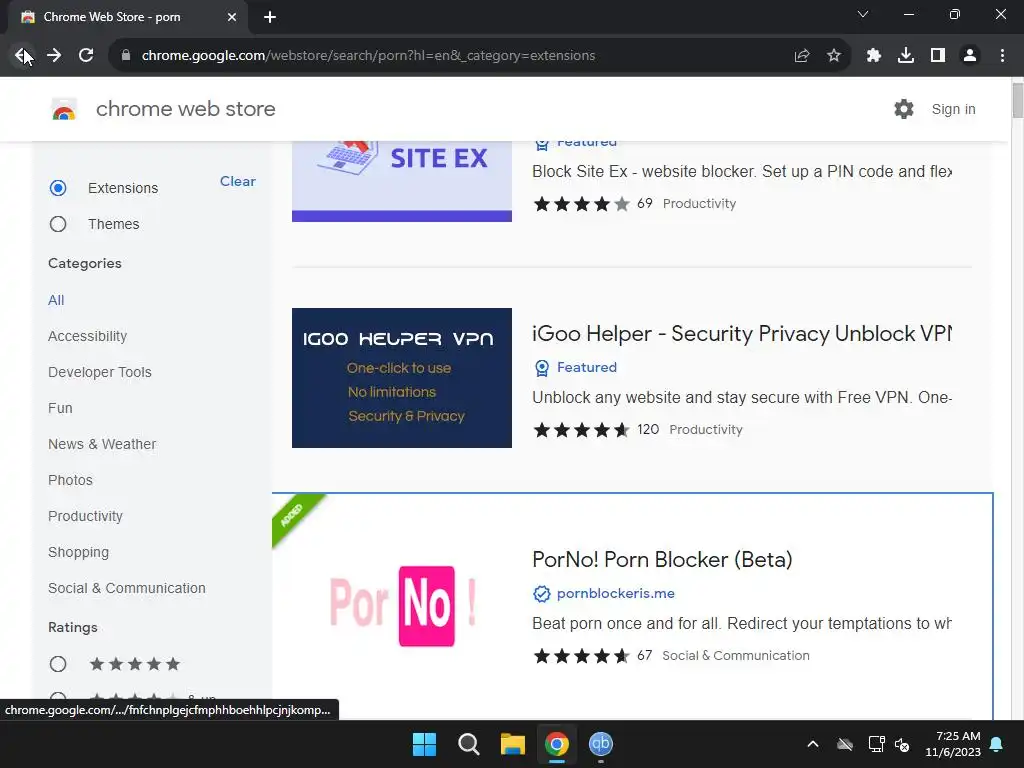Open site info via the padlock icon
This screenshot has width=1024, height=768.
[126, 56]
